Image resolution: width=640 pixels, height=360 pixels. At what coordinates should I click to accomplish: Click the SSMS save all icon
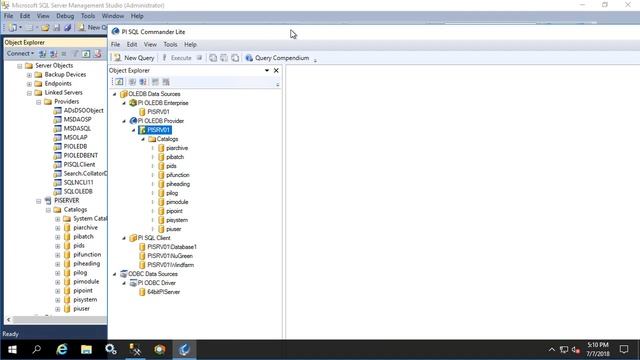[x=68, y=27]
